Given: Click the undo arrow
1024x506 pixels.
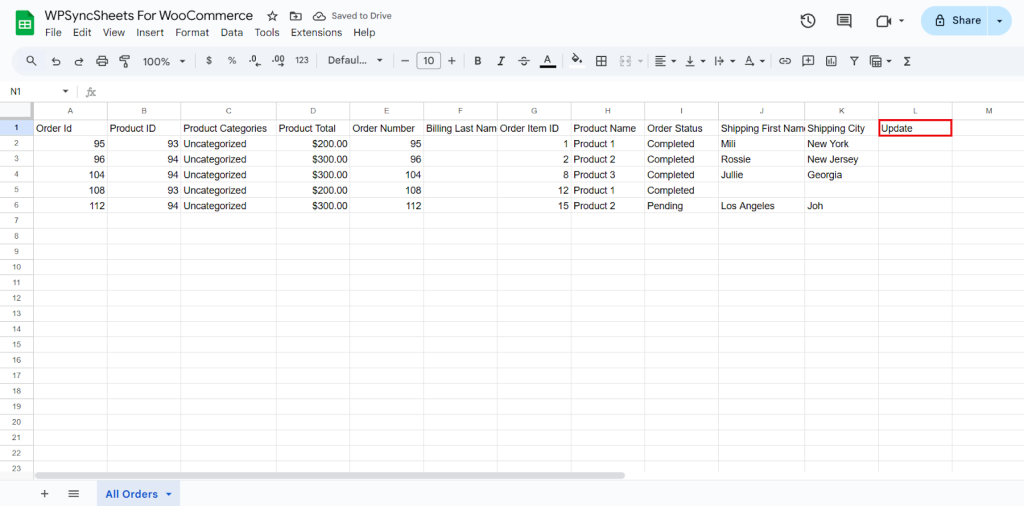Looking at the screenshot, I should (x=56, y=61).
